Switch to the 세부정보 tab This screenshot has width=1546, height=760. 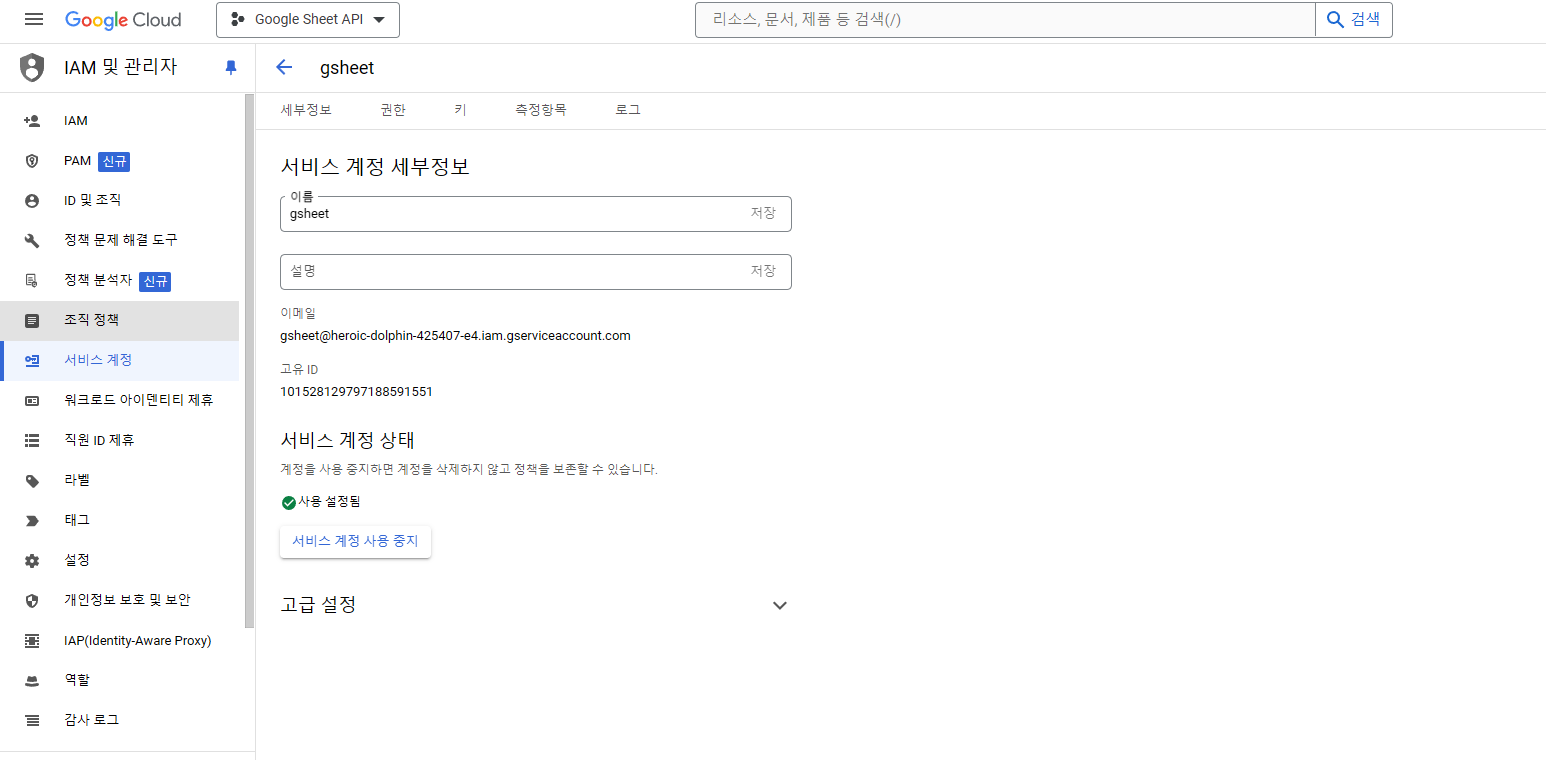306,110
